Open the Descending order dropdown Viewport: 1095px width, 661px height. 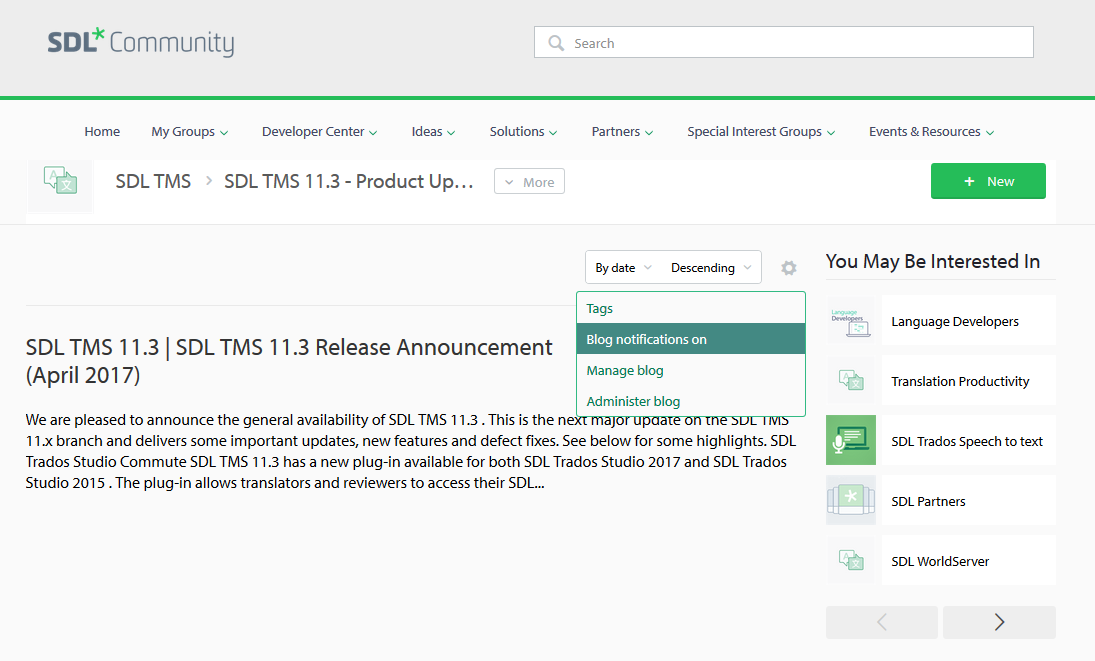pos(711,267)
